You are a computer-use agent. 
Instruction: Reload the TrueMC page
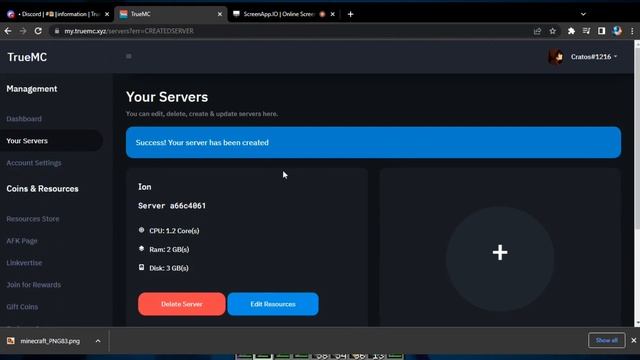point(38,31)
